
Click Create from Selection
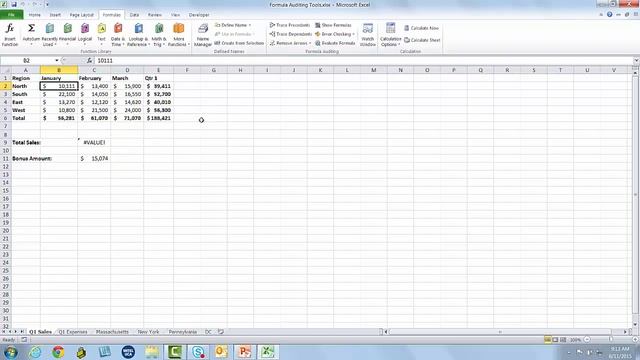(239, 43)
